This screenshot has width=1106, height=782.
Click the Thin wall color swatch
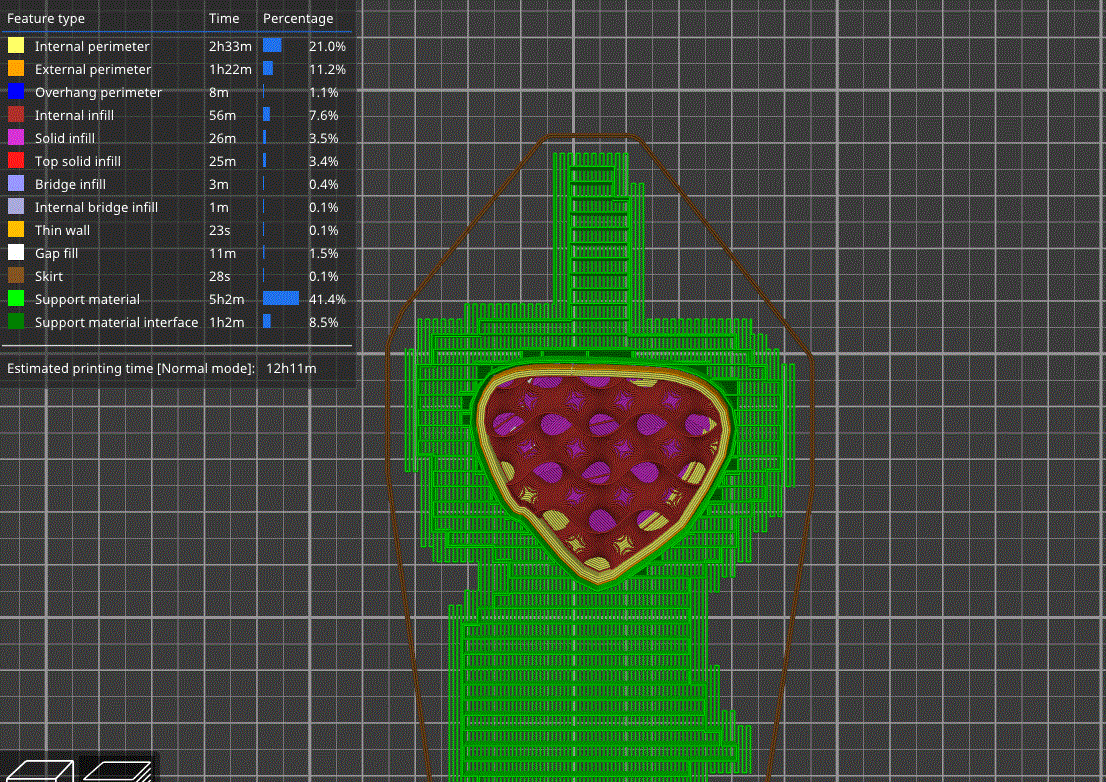click(16, 230)
